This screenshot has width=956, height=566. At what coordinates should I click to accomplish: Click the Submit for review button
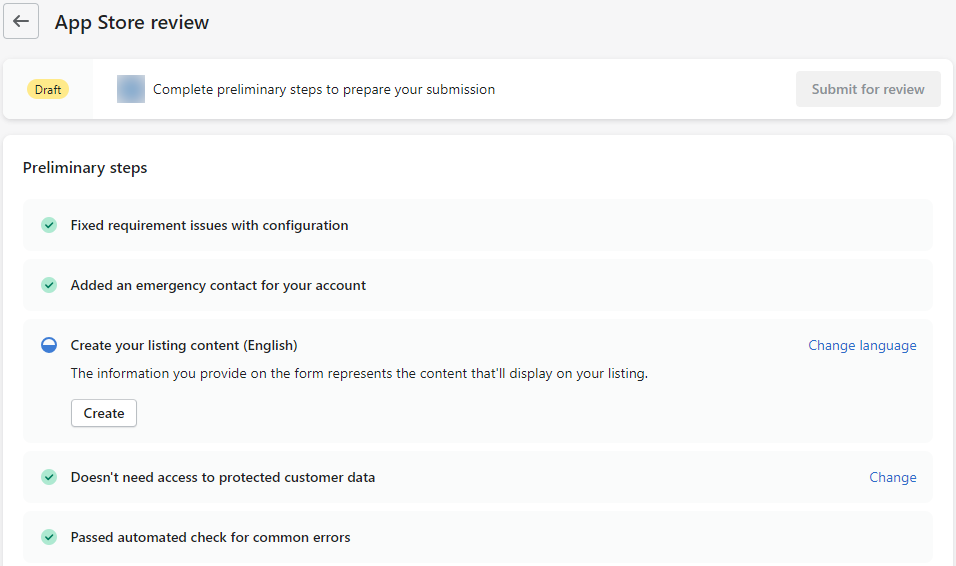[x=868, y=89]
